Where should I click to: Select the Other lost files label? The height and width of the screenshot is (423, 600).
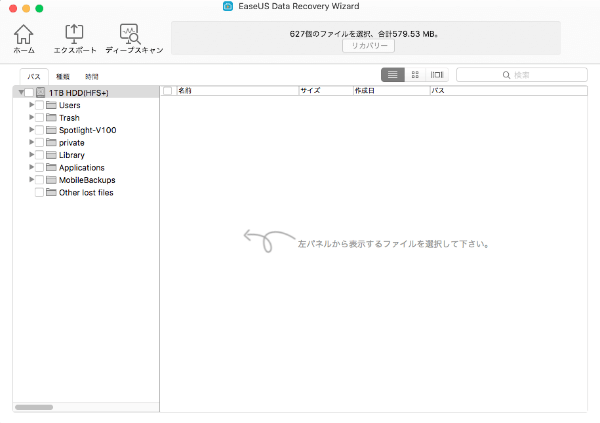(x=86, y=193)
